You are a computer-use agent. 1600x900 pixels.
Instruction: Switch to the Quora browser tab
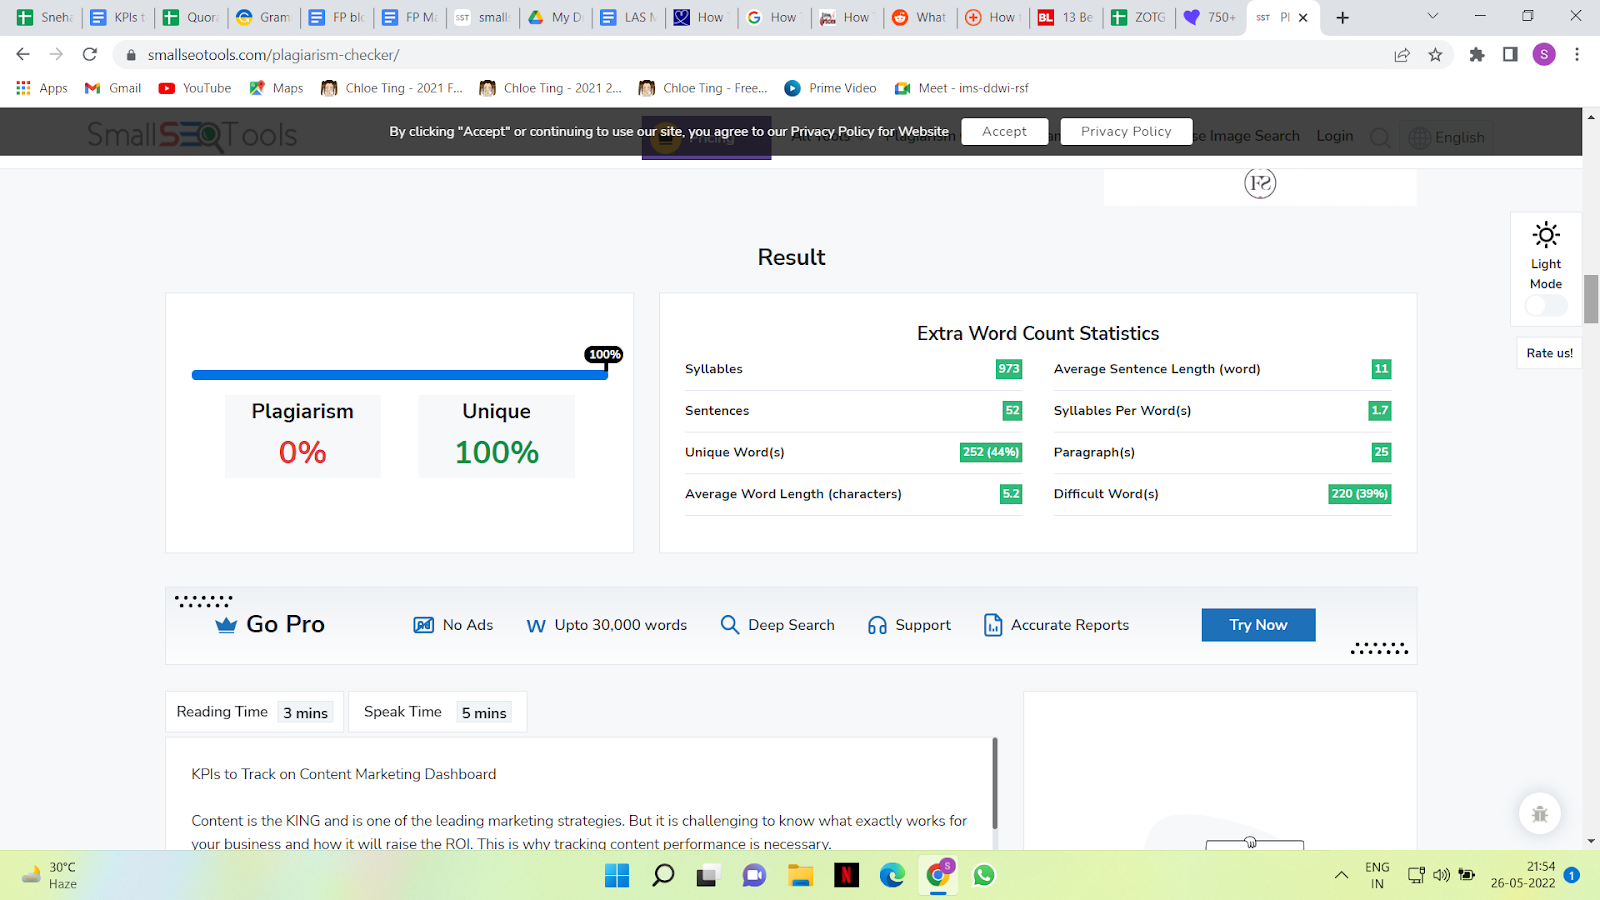tap(191, 17)
